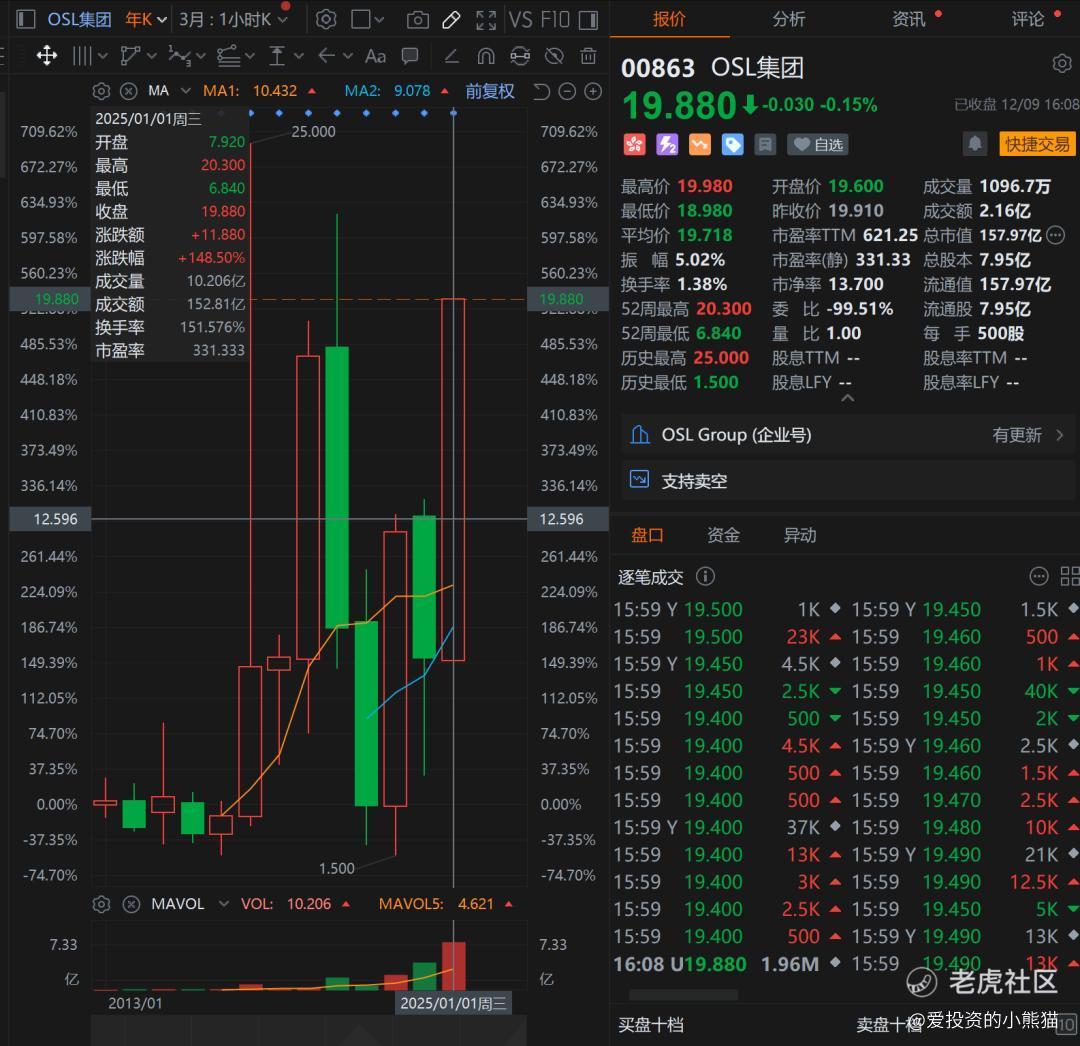Viewport: 1080px width, 1046px height.
Task: Click the Hong Kong market badge icon
Action: coord(634,145)
